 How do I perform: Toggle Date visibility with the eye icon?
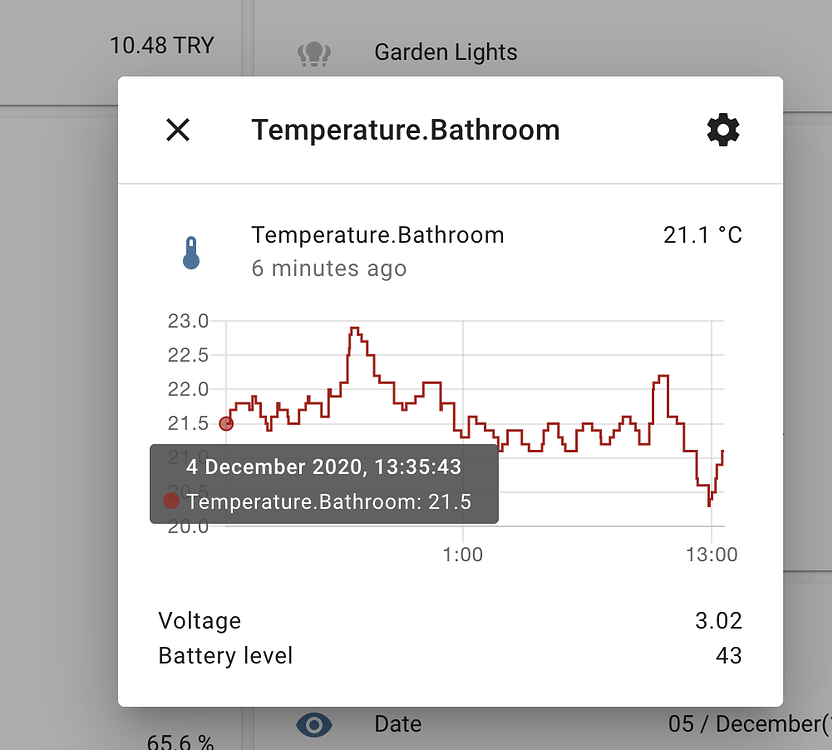(x=315, y=724)
